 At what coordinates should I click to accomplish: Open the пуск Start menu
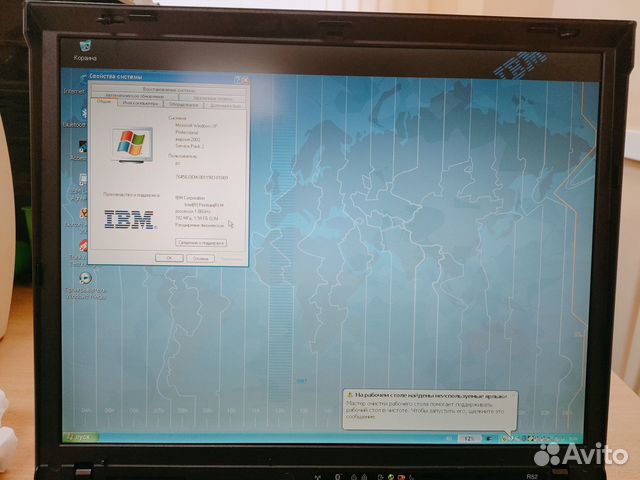(x=81, y=437)
